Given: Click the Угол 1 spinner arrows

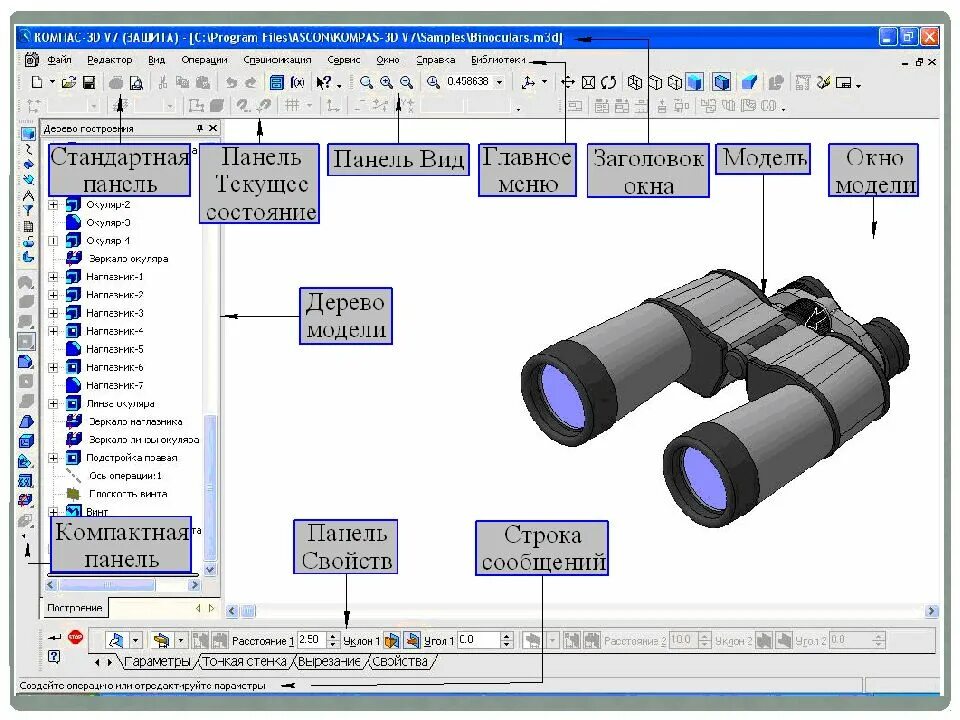Looking at the screenshot, I should pos(506,640).
